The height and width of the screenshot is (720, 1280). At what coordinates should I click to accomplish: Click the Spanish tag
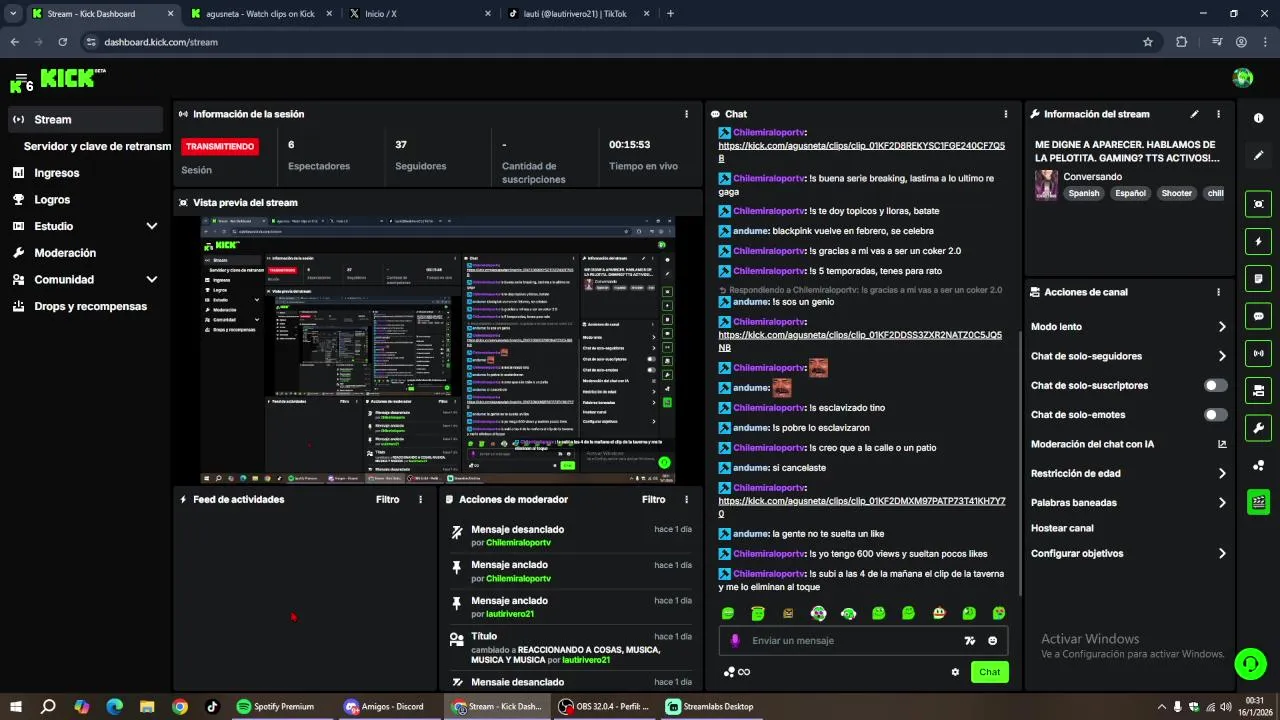coord(1083,193)
